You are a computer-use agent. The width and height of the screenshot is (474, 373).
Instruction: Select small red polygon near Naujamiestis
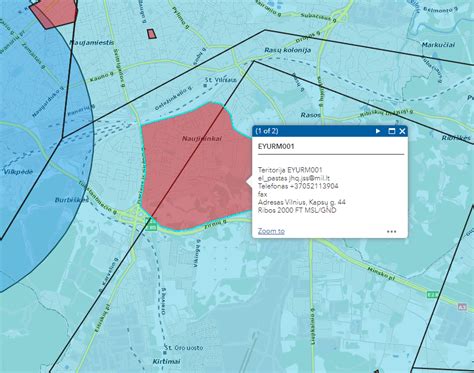tap(151, 33)
